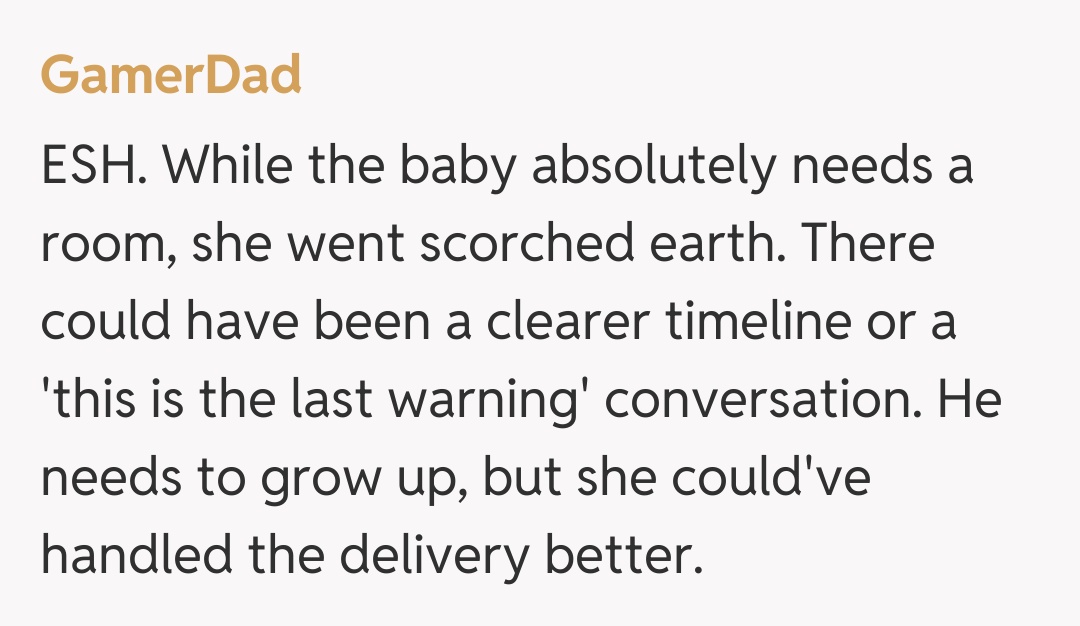Open the GamerDad user profile

click(171, 76)
